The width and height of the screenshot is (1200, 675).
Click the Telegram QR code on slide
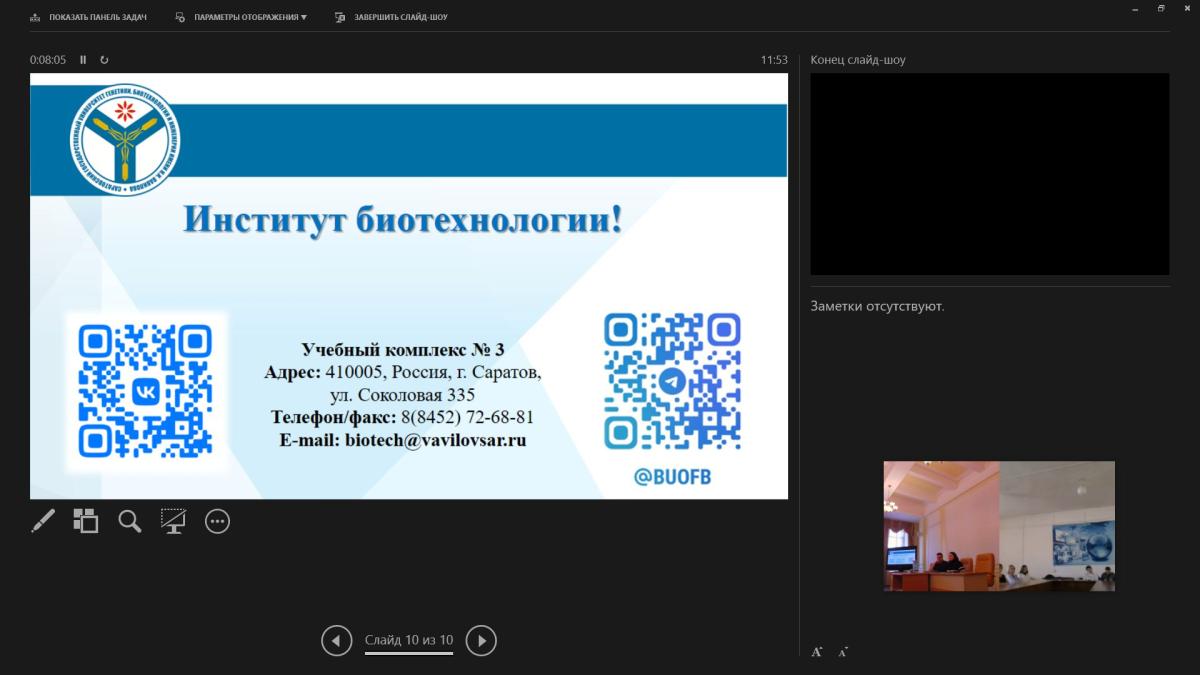pos(672,381)
